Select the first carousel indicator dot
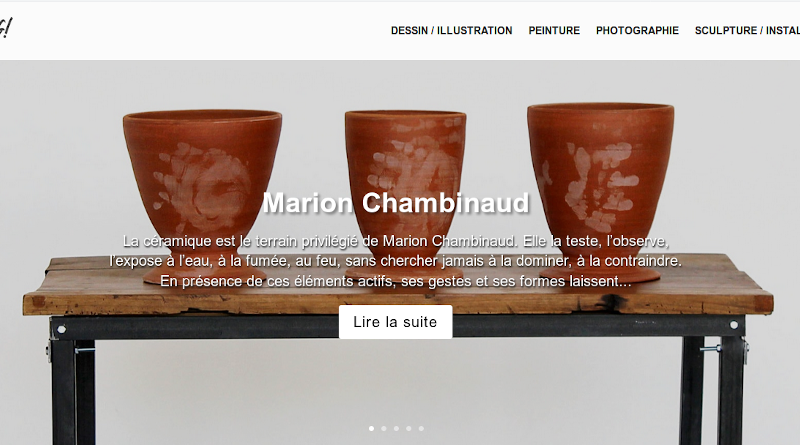This screenshot has width=800, height=445. pos(371,429)
